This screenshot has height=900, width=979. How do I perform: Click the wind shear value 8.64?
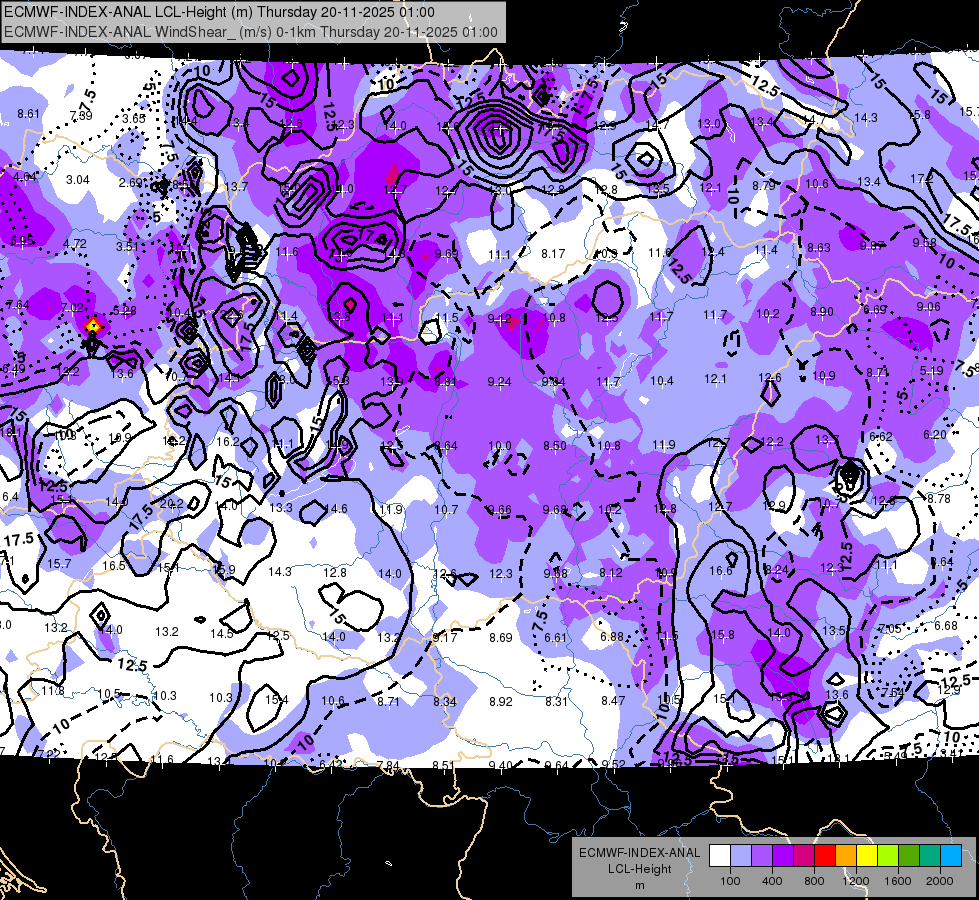446,446
